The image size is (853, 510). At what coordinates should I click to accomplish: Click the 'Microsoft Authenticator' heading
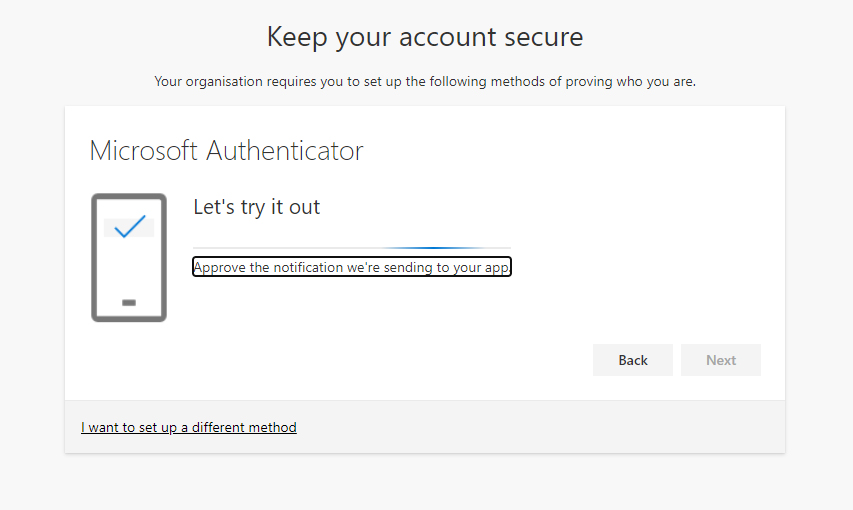coord(226,151)
